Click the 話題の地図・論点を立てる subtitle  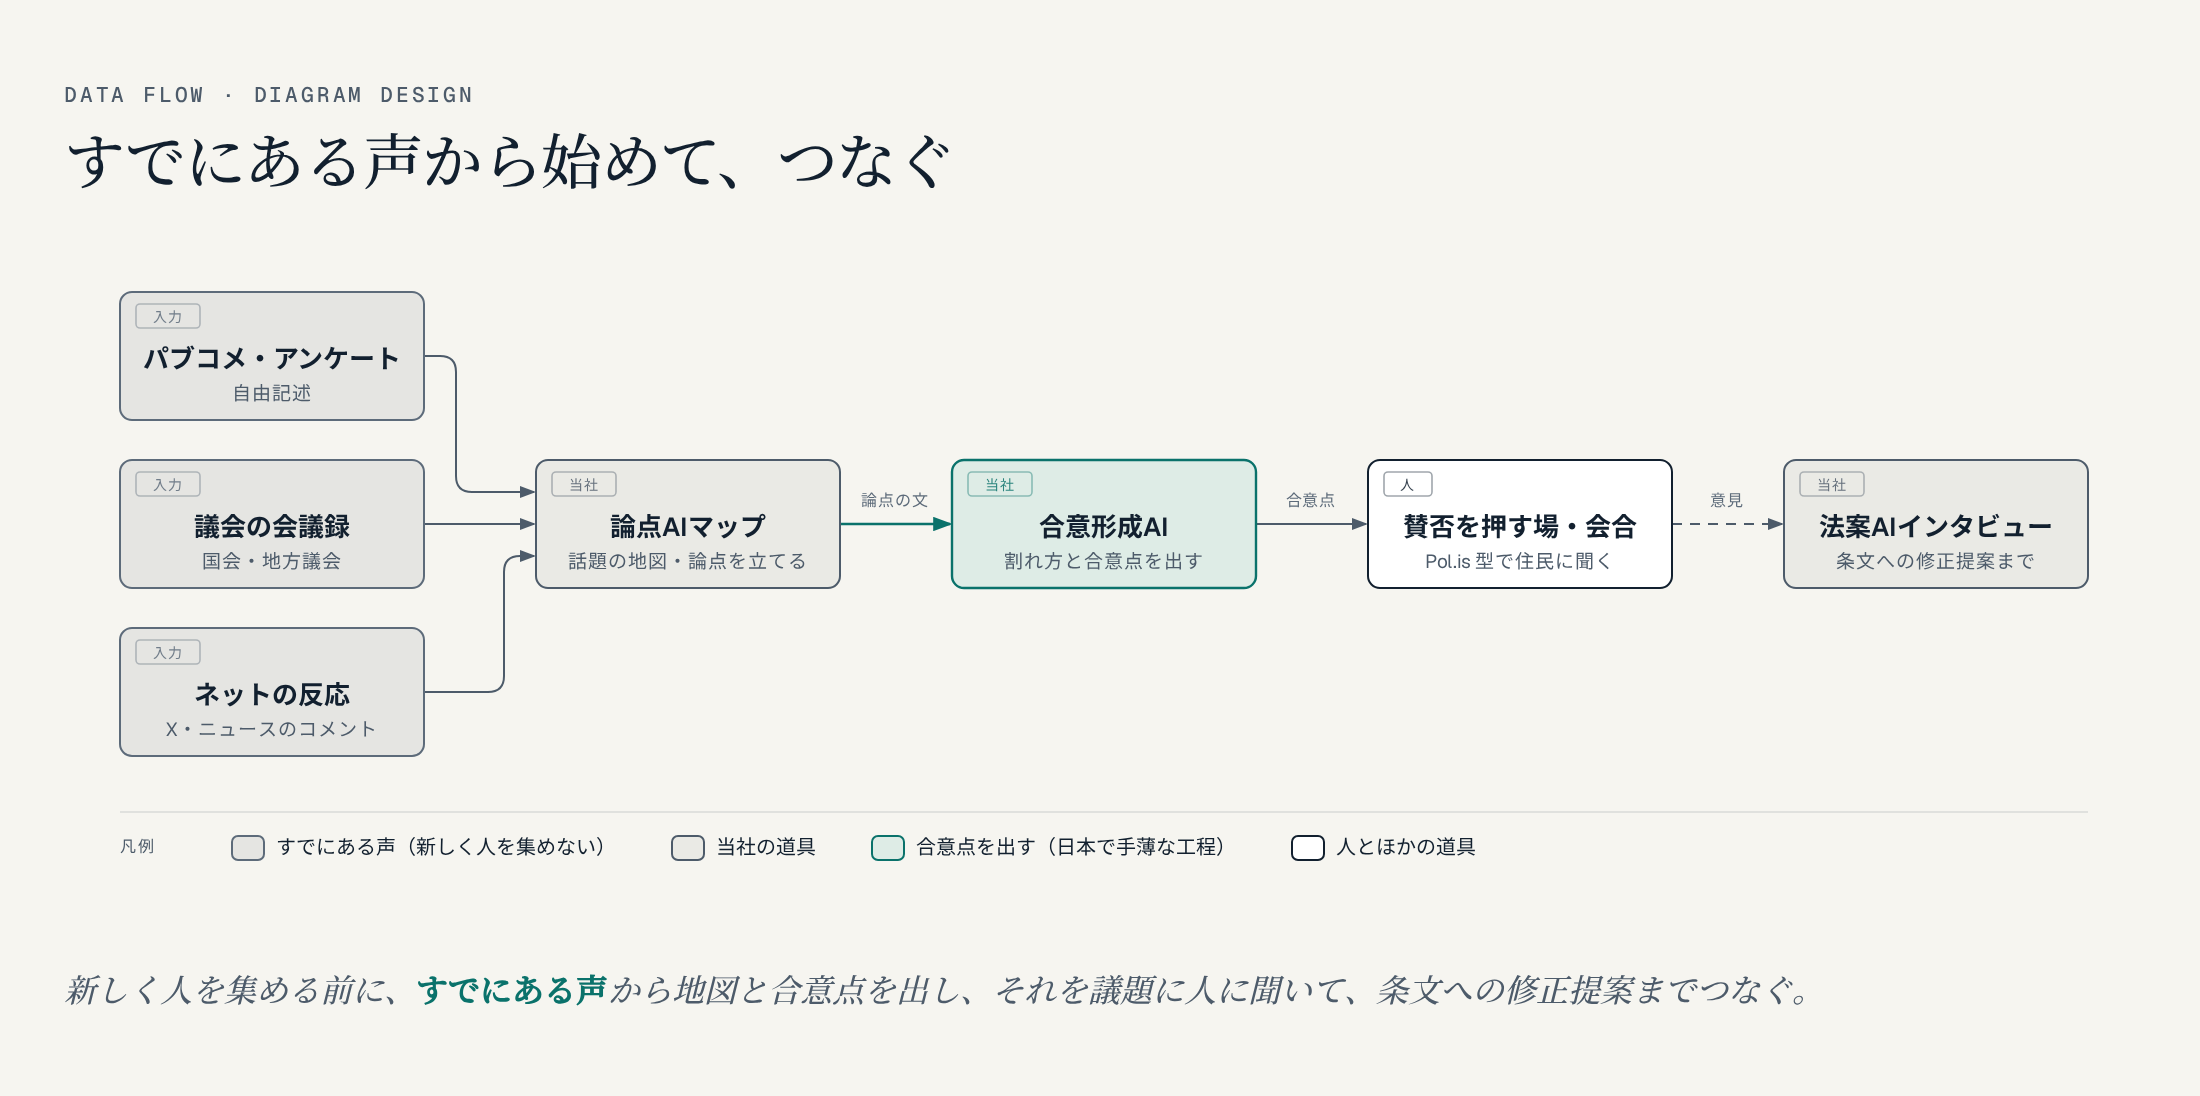(x=688, y=561)
